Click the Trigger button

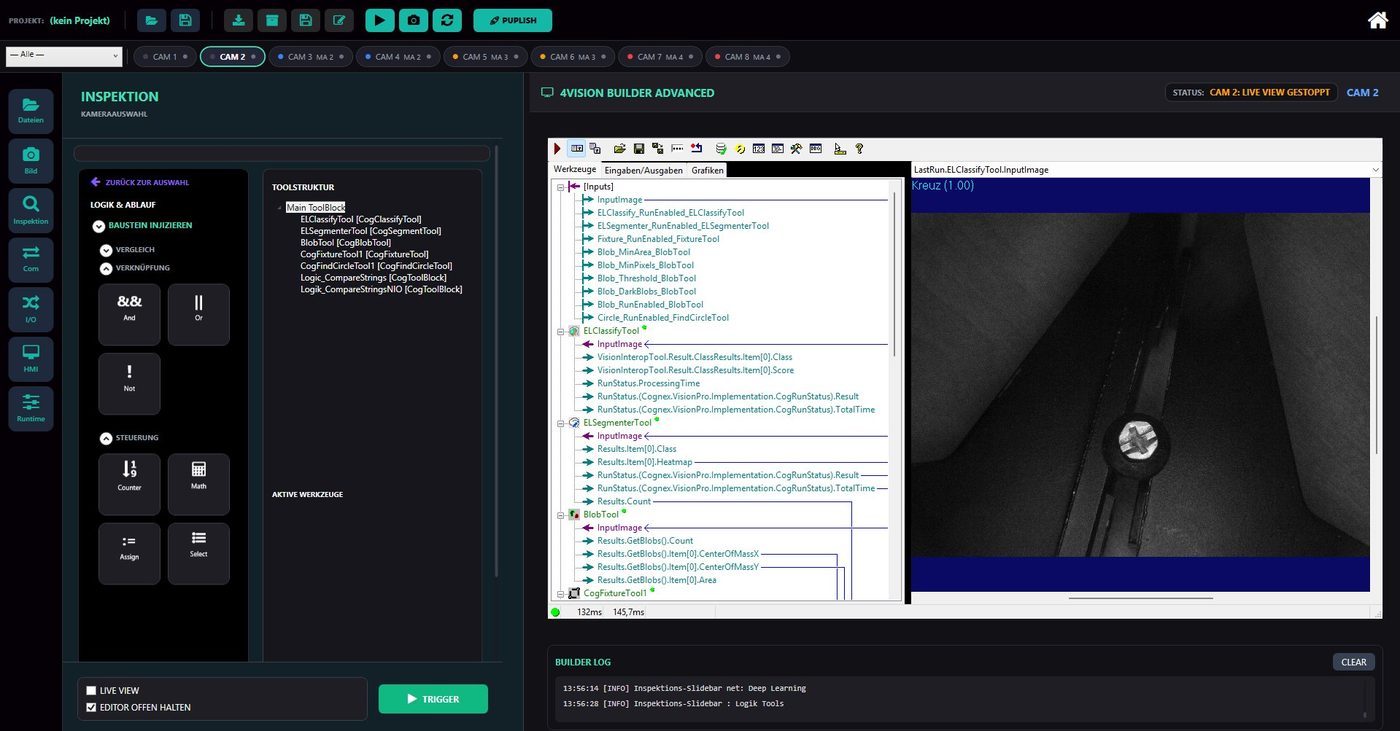coord(433,699)
